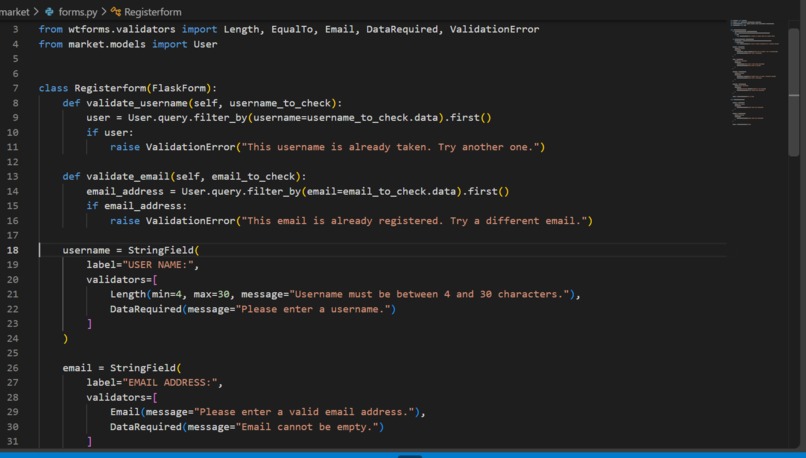Click line number 31 in gutter
This screenshot has width=806, height=458.
coord(12,441)
